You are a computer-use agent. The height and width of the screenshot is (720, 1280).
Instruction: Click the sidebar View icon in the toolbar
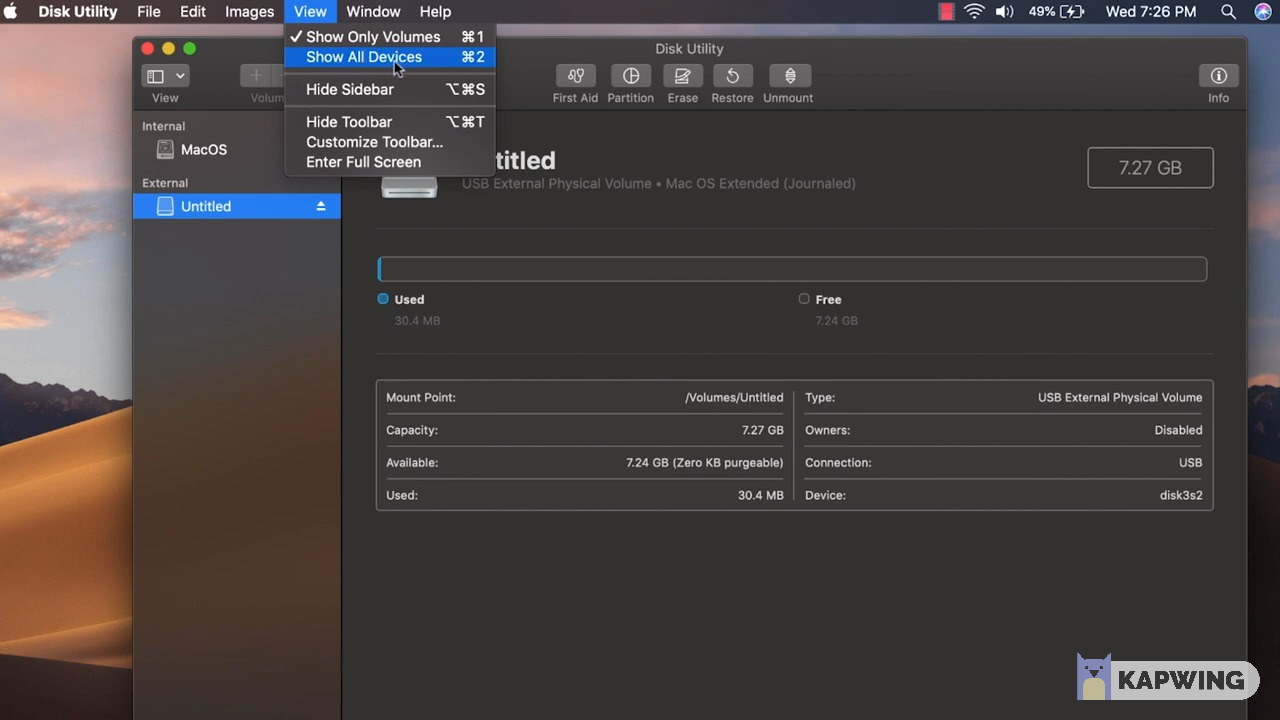[x=155, y=76]
